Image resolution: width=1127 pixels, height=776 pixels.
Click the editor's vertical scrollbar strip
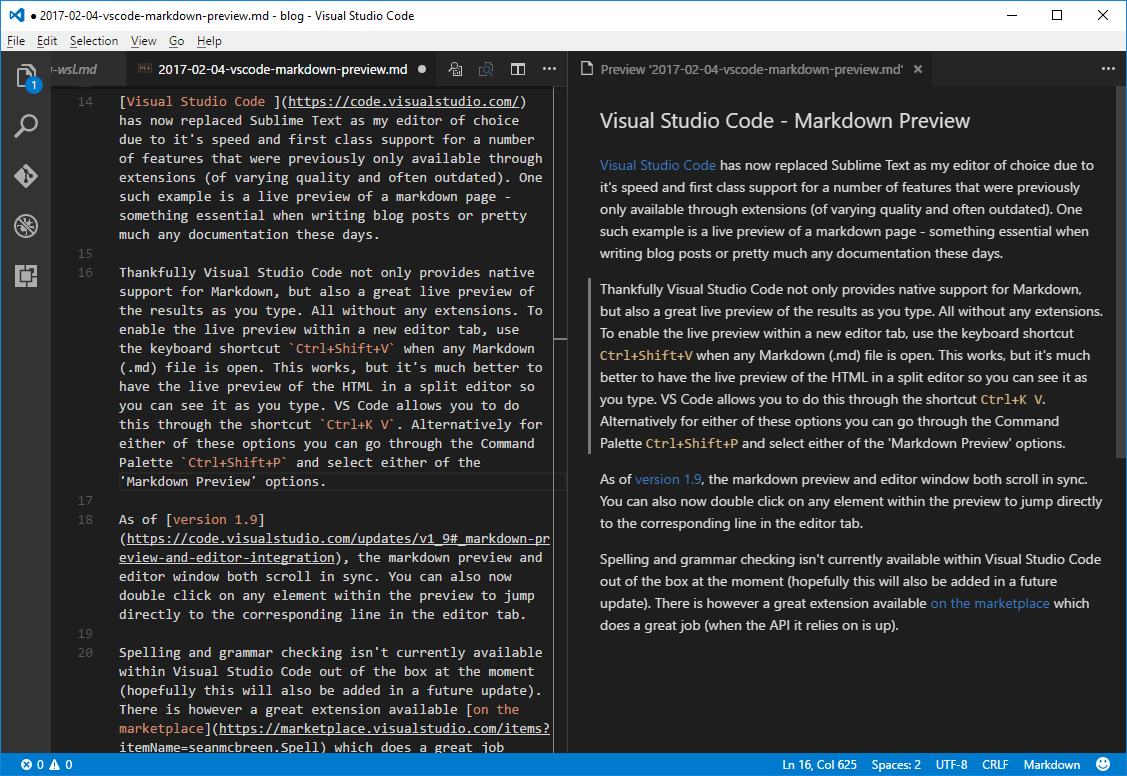pyautogui.click(x=560, y=420)
